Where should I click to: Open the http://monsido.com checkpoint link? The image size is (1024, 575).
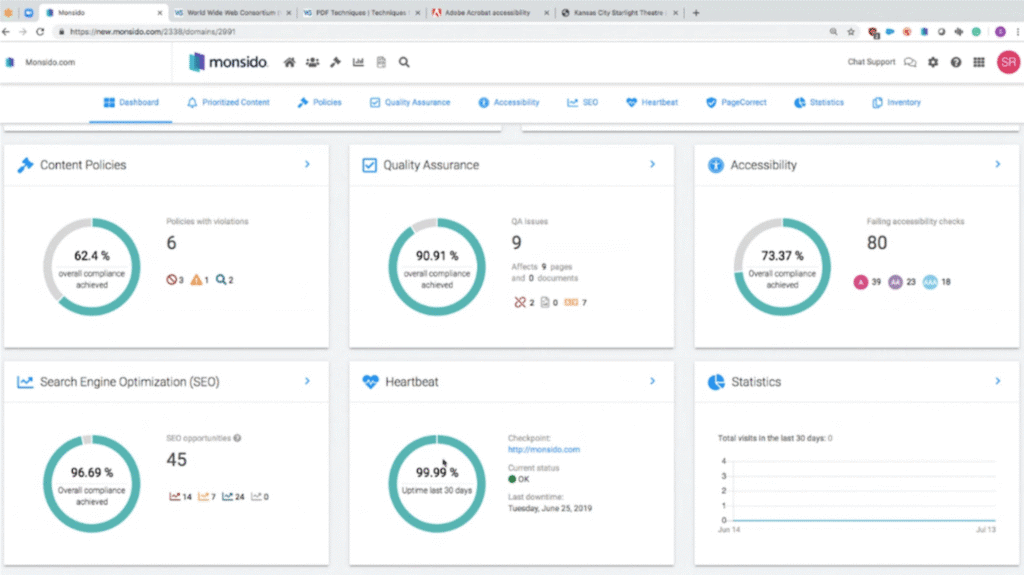coord(544,450)
